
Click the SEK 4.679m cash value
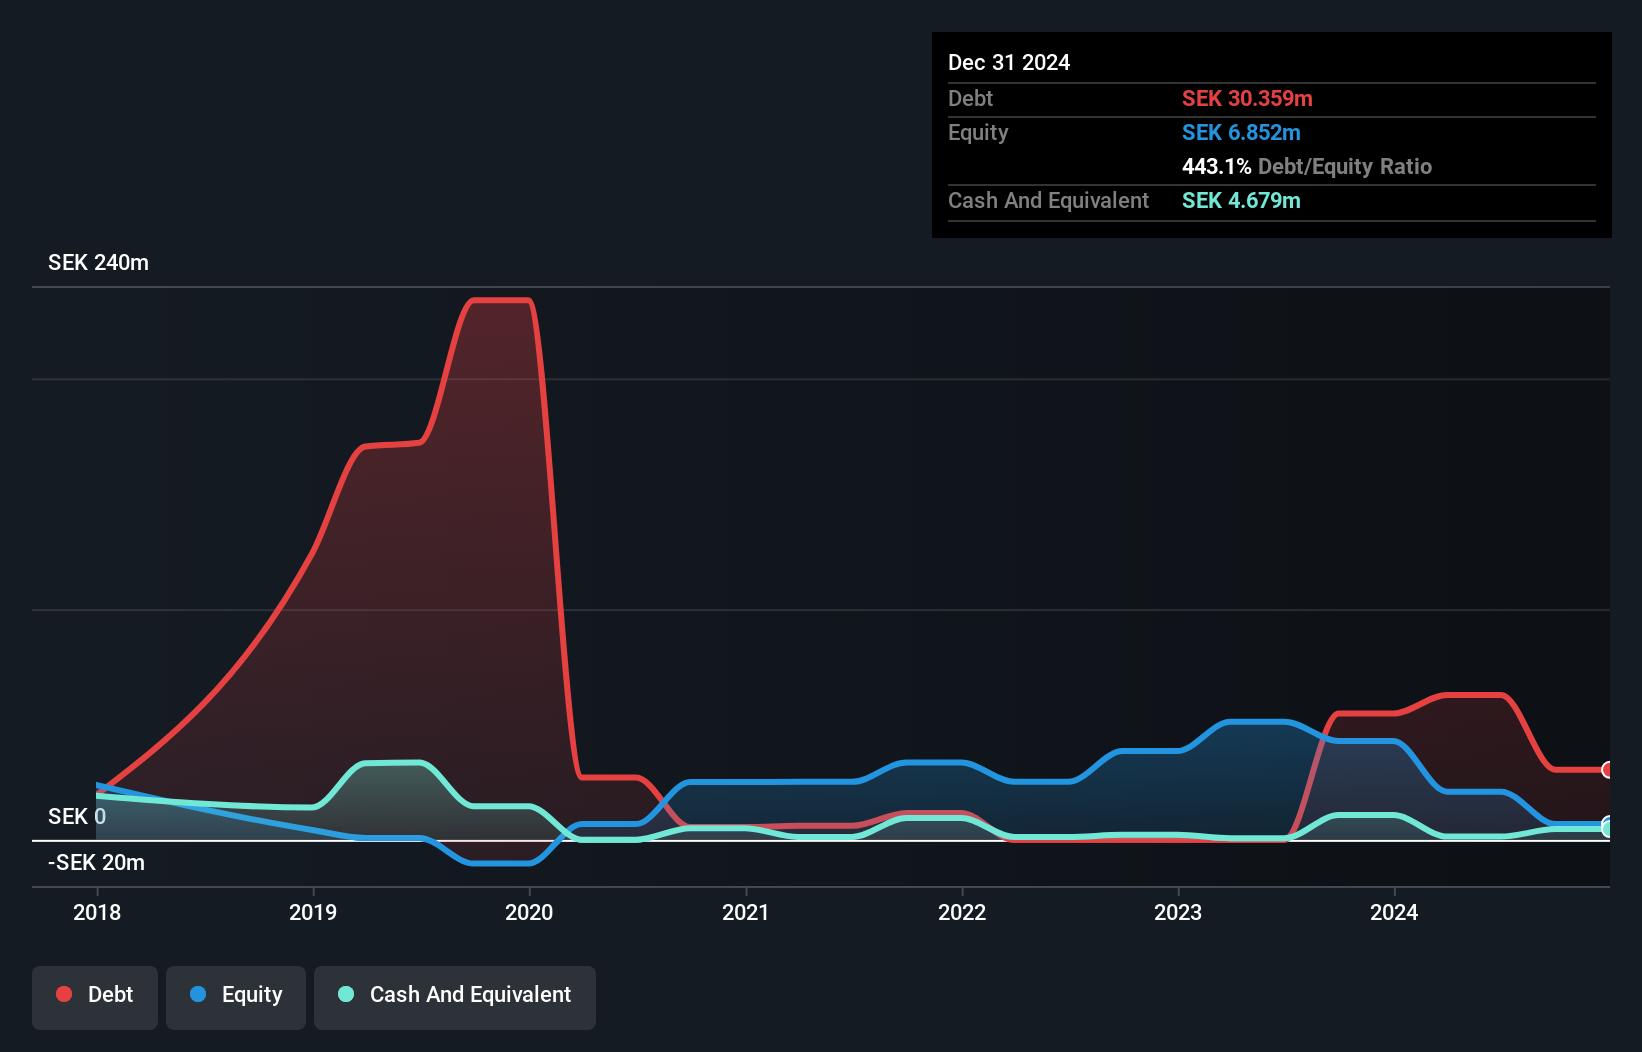1241,200
